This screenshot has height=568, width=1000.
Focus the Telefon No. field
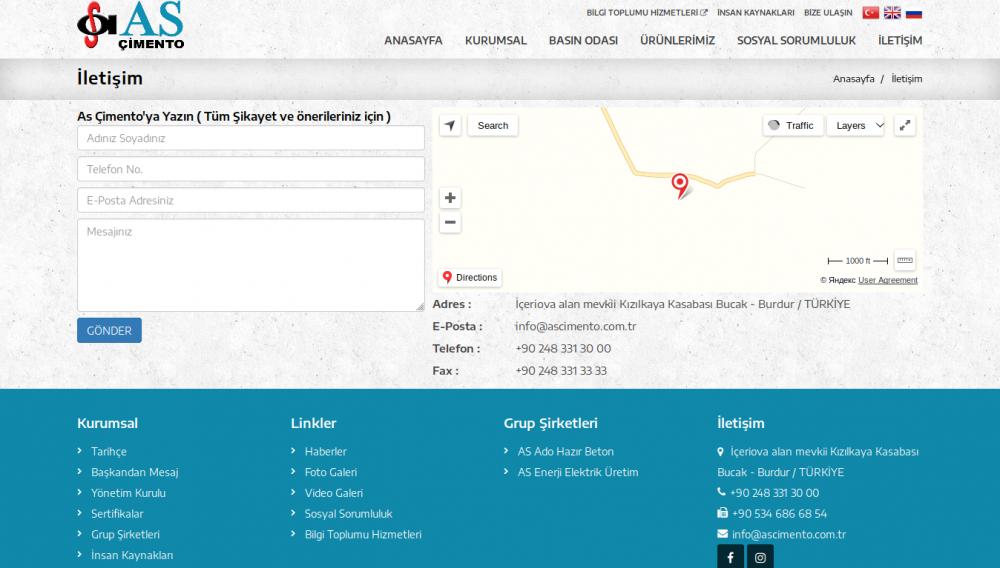(x=251, y=169)
